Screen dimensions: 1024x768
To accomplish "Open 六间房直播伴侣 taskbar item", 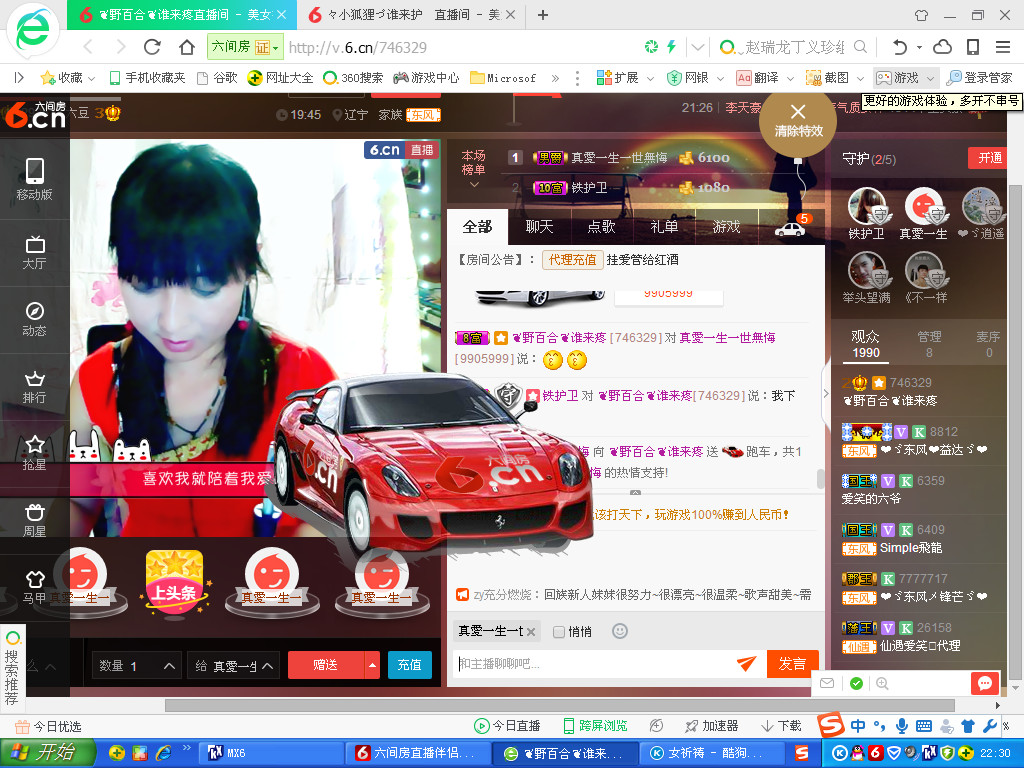I will 418,753.
